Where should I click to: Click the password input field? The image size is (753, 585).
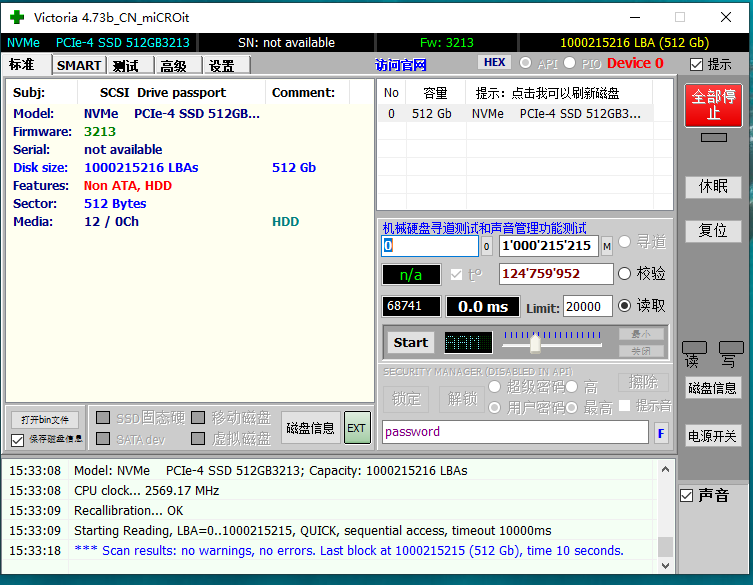coord(515,432)
